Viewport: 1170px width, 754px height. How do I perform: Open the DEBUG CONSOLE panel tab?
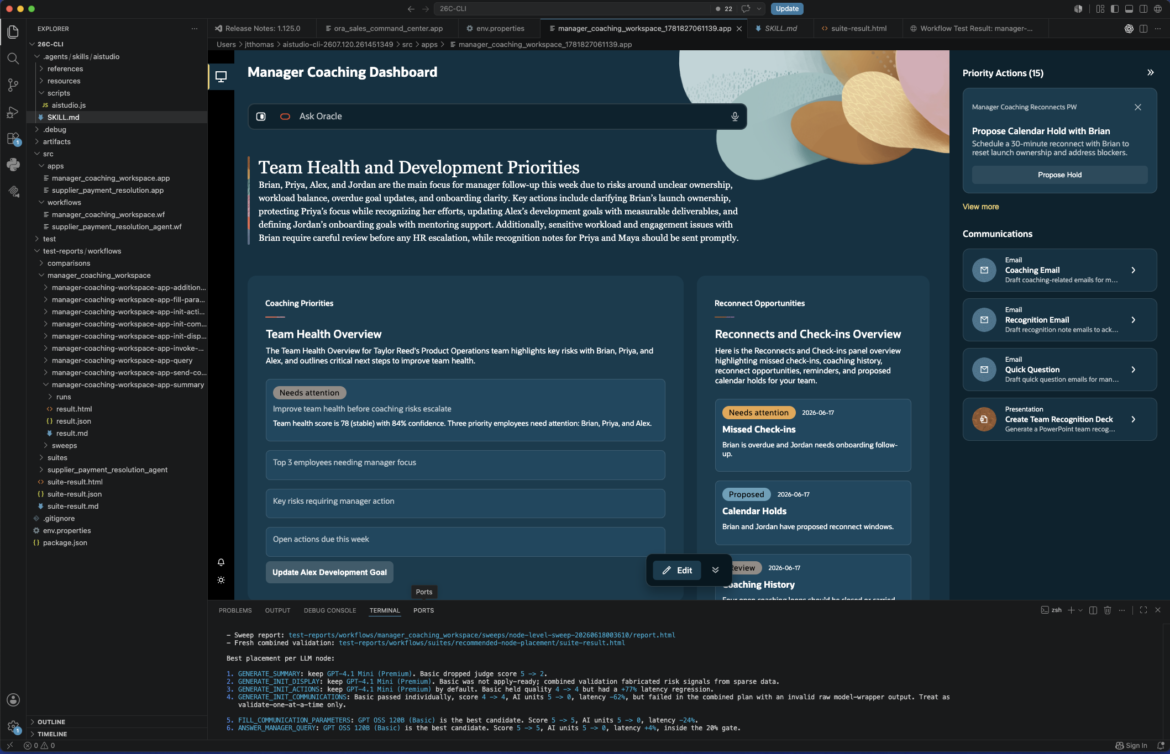pos(330,611)
